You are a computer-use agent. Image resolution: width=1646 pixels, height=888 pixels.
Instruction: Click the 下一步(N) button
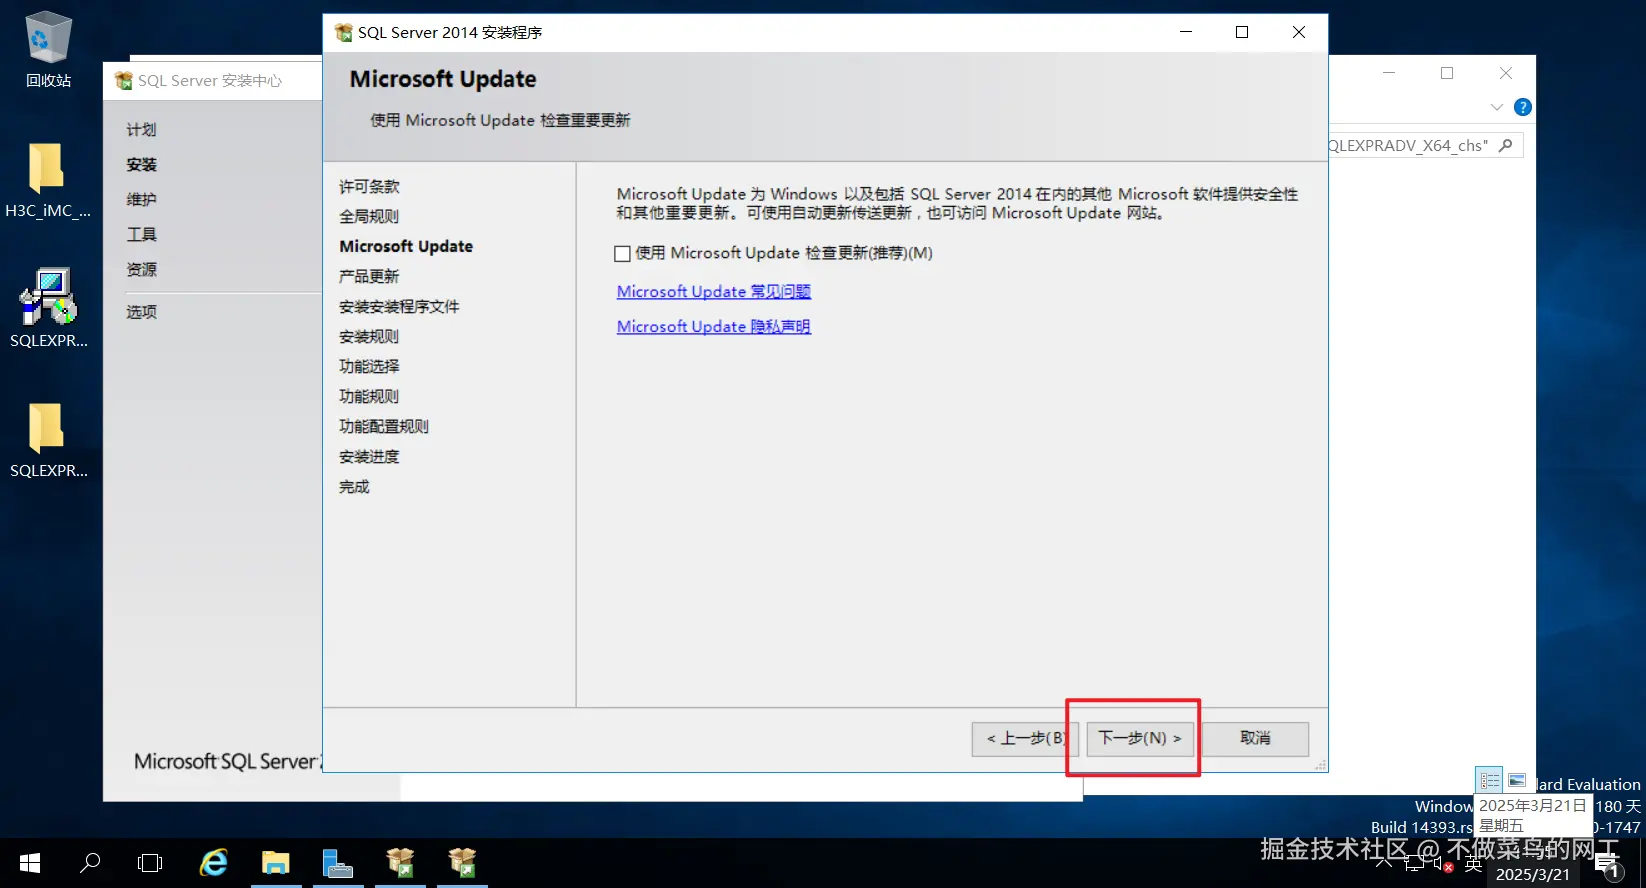1140,738
